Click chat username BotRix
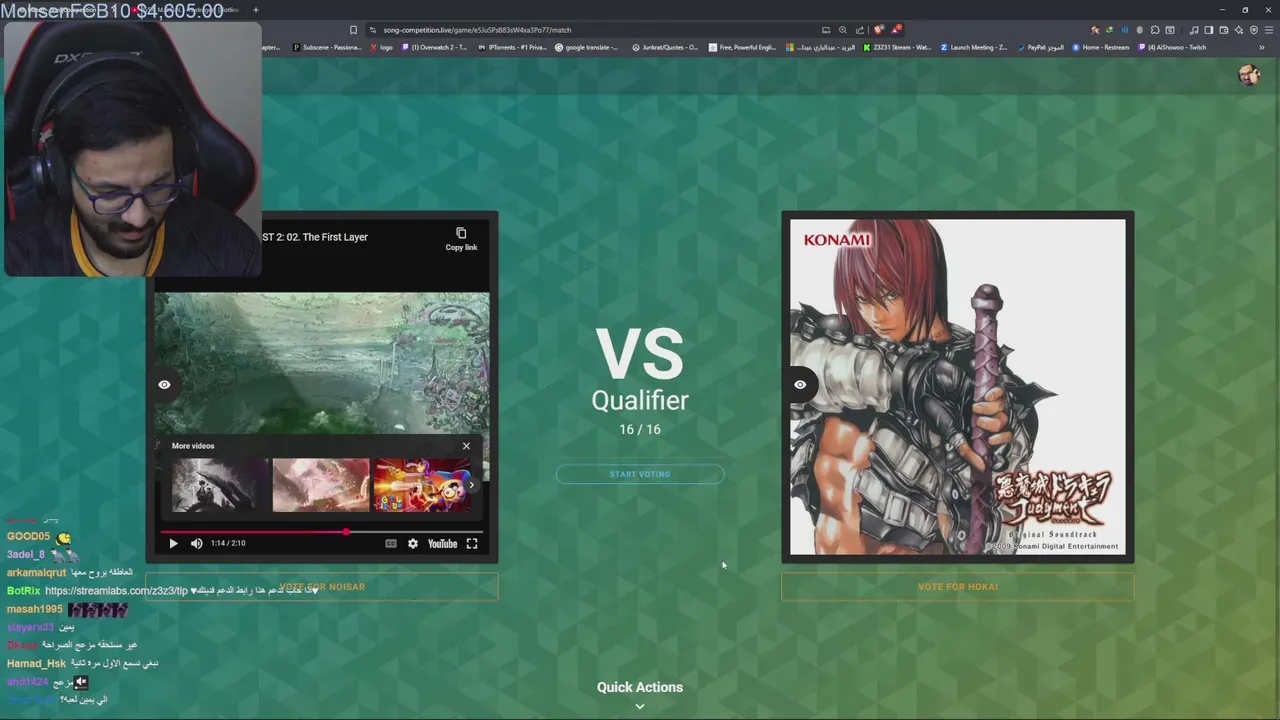 [23, 591]
